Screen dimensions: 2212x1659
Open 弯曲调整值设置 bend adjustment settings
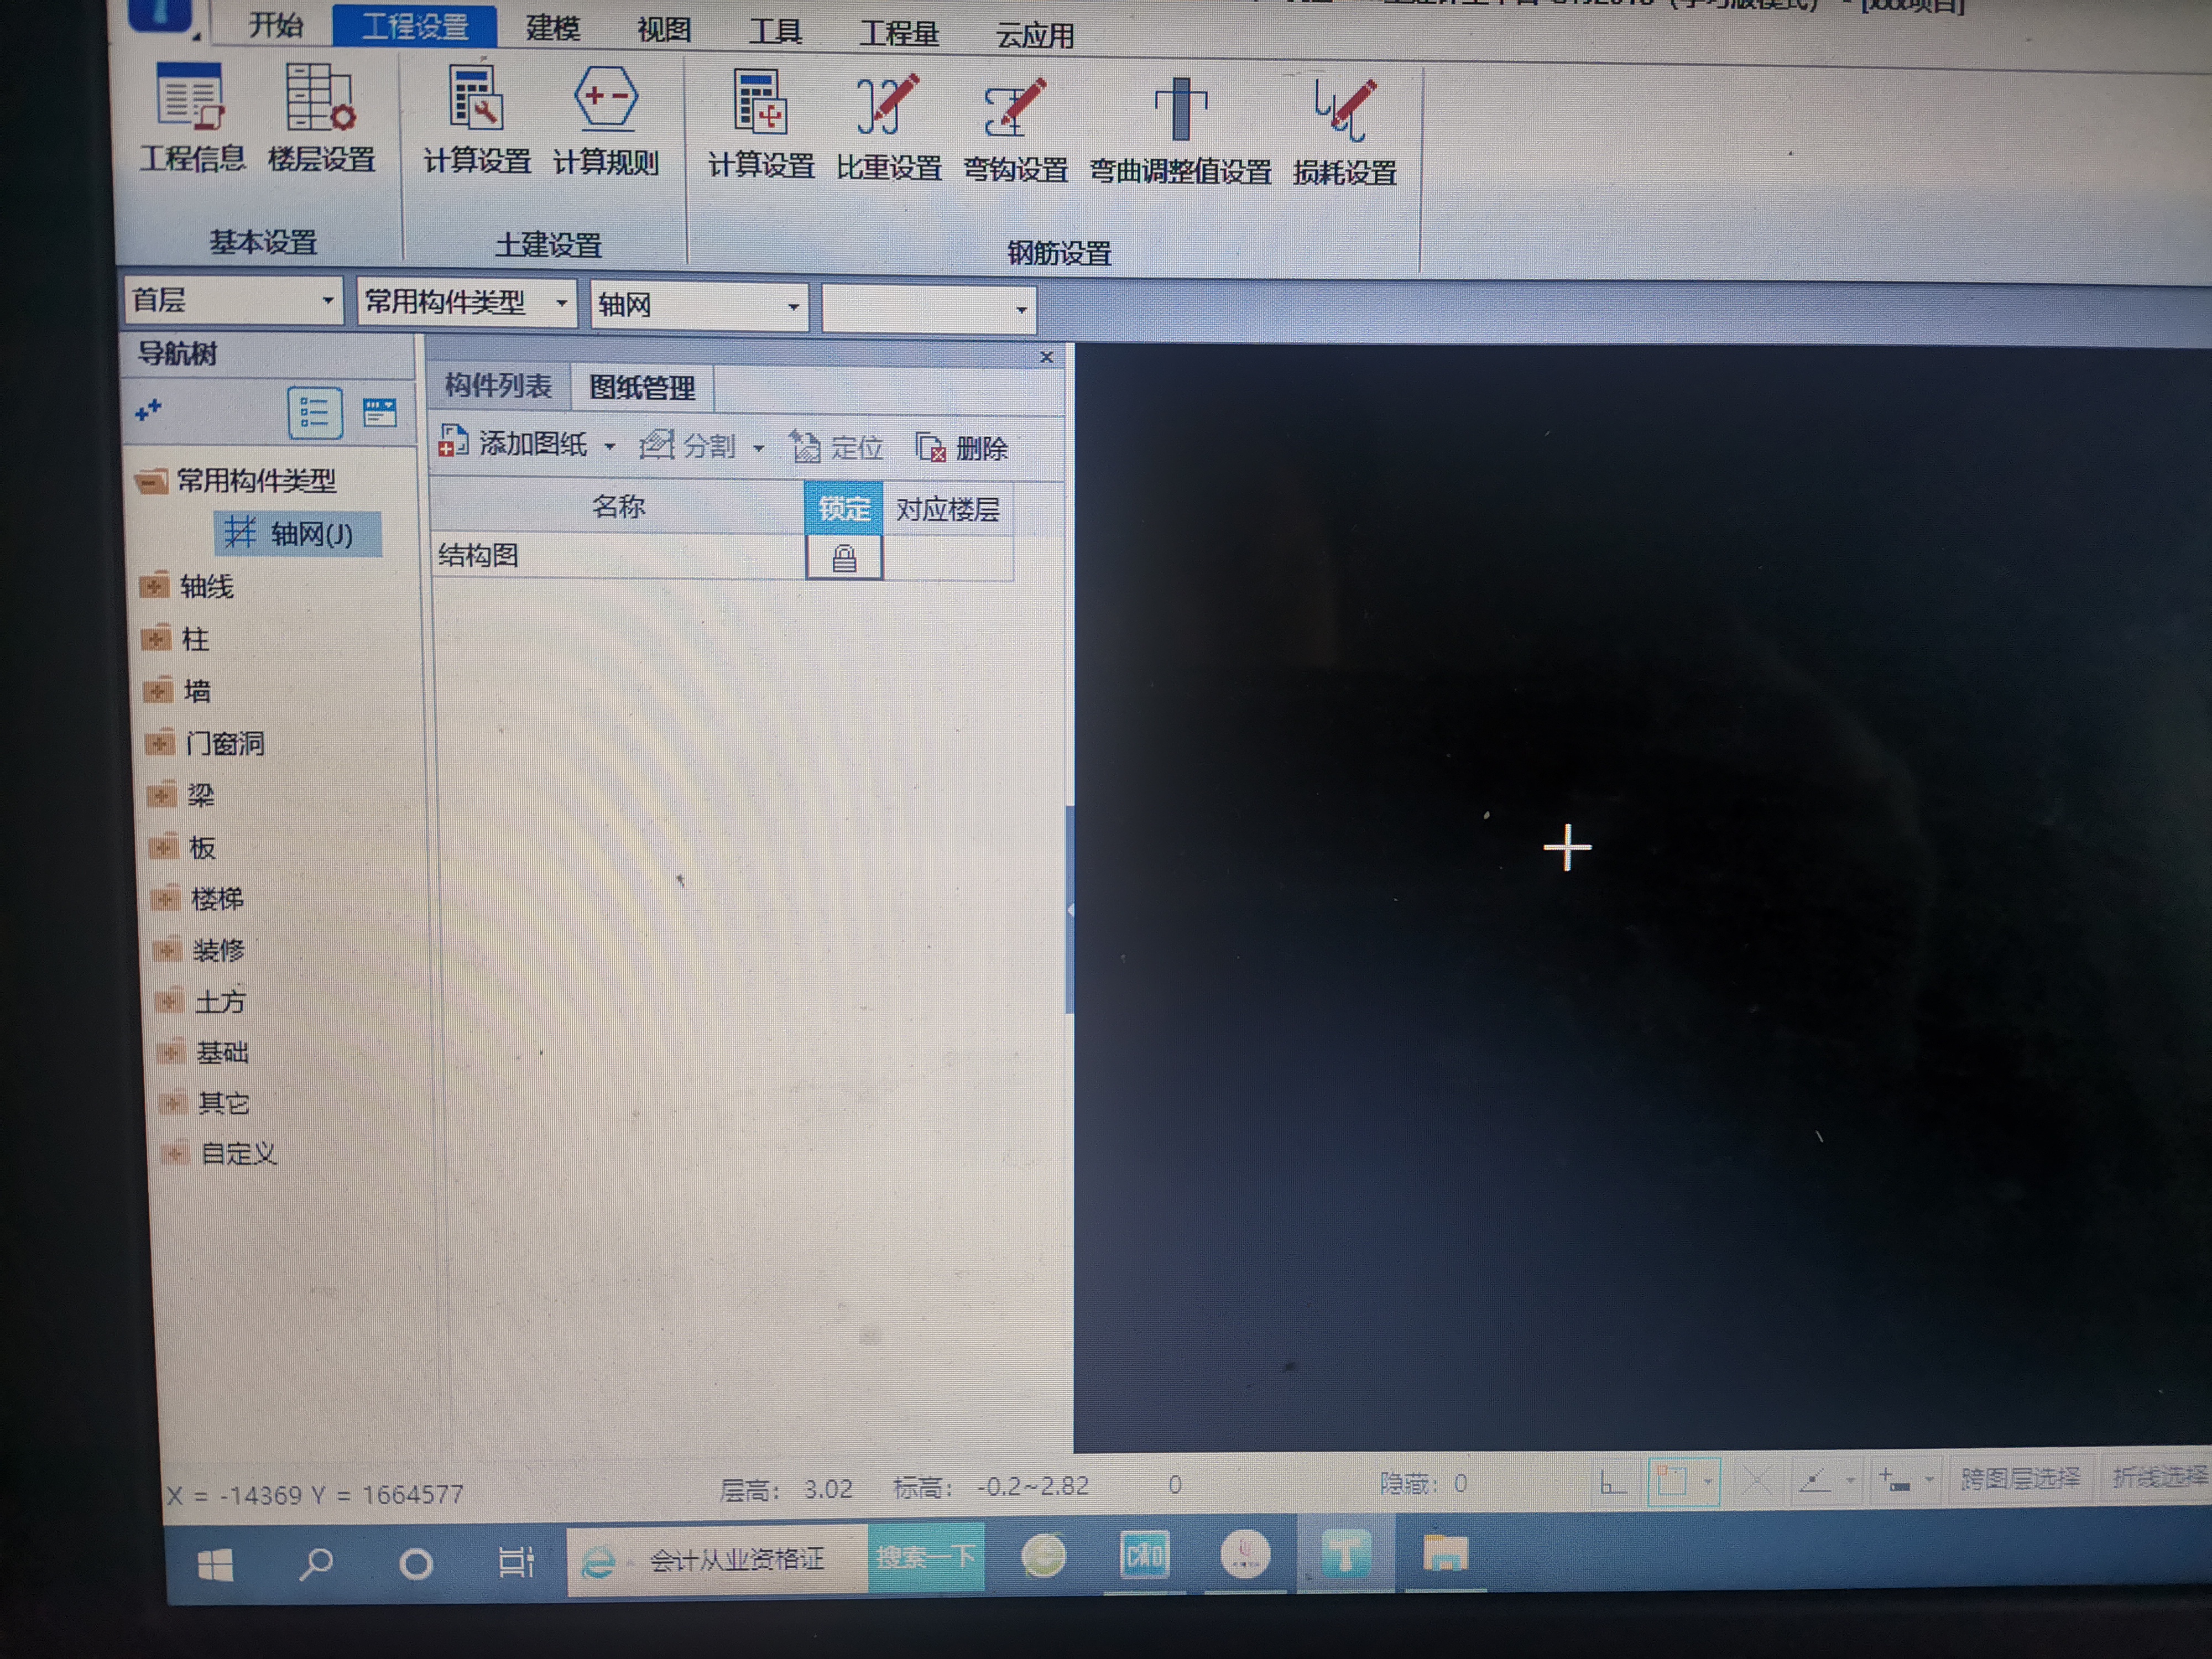click(x=1180, y=131)
